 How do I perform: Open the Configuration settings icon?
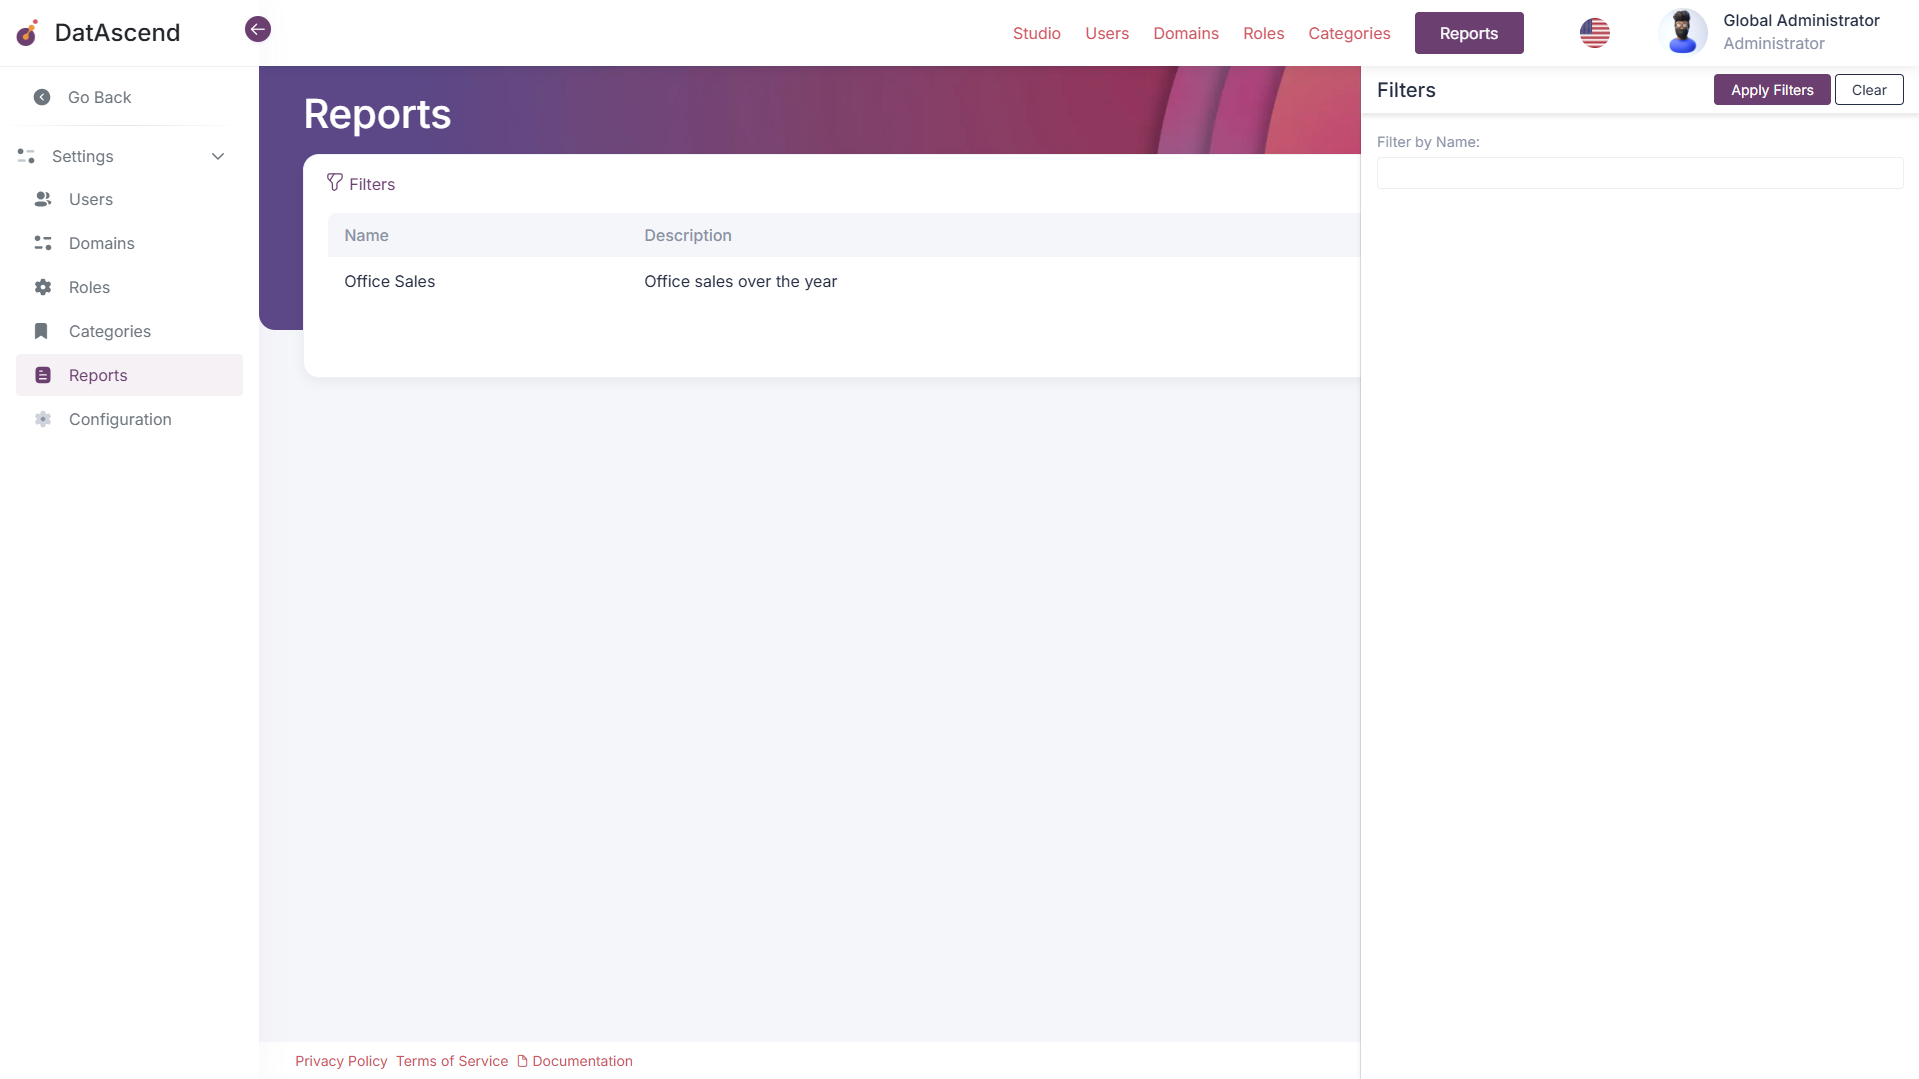[43, 419]
